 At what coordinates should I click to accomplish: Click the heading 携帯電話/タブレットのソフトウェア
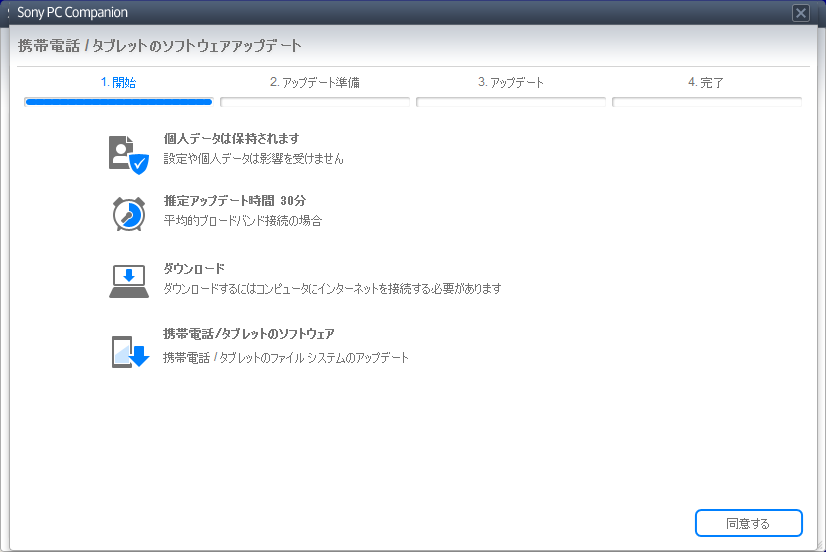(249, 334)
